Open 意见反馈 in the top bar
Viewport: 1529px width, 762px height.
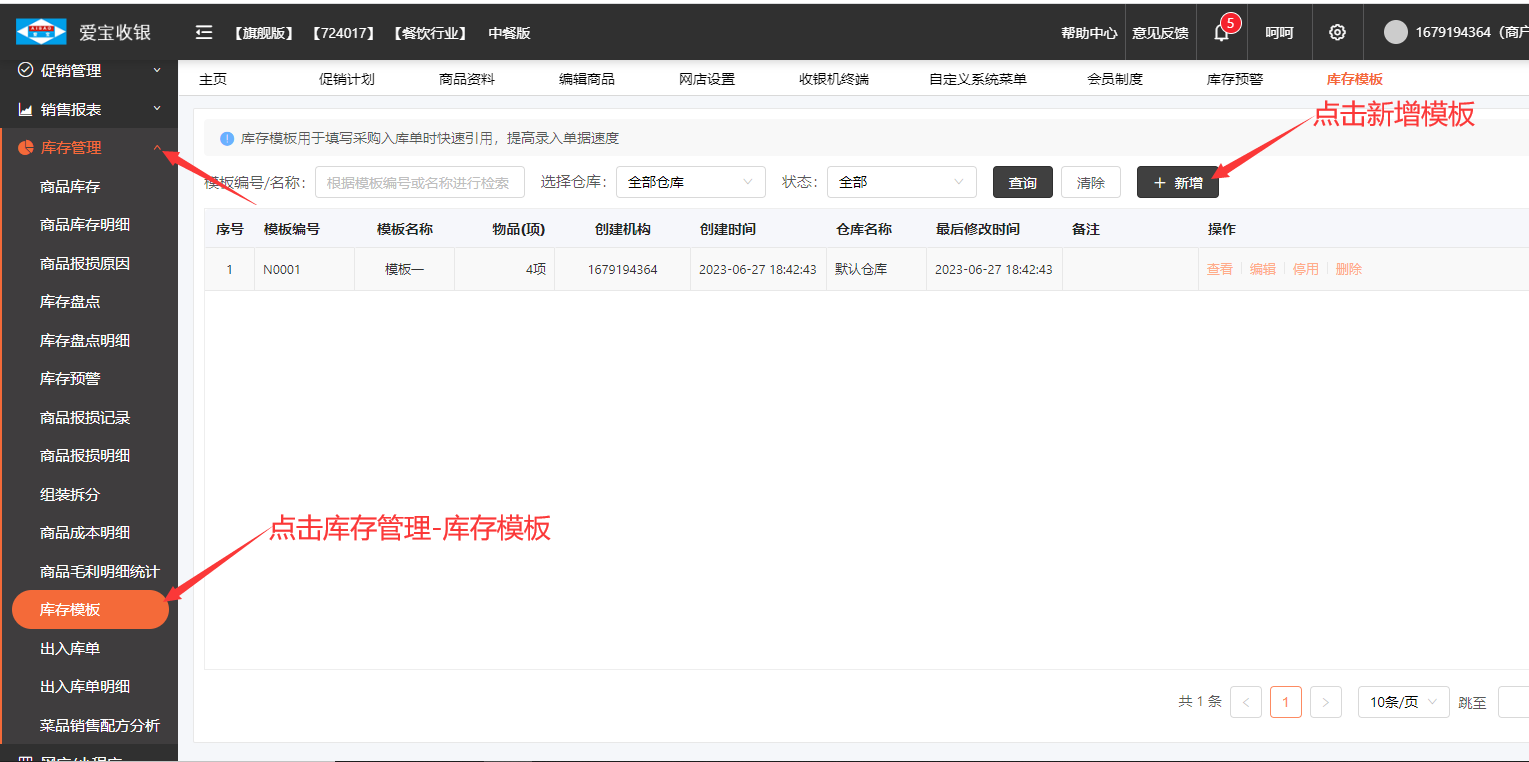click(1160, 33)
